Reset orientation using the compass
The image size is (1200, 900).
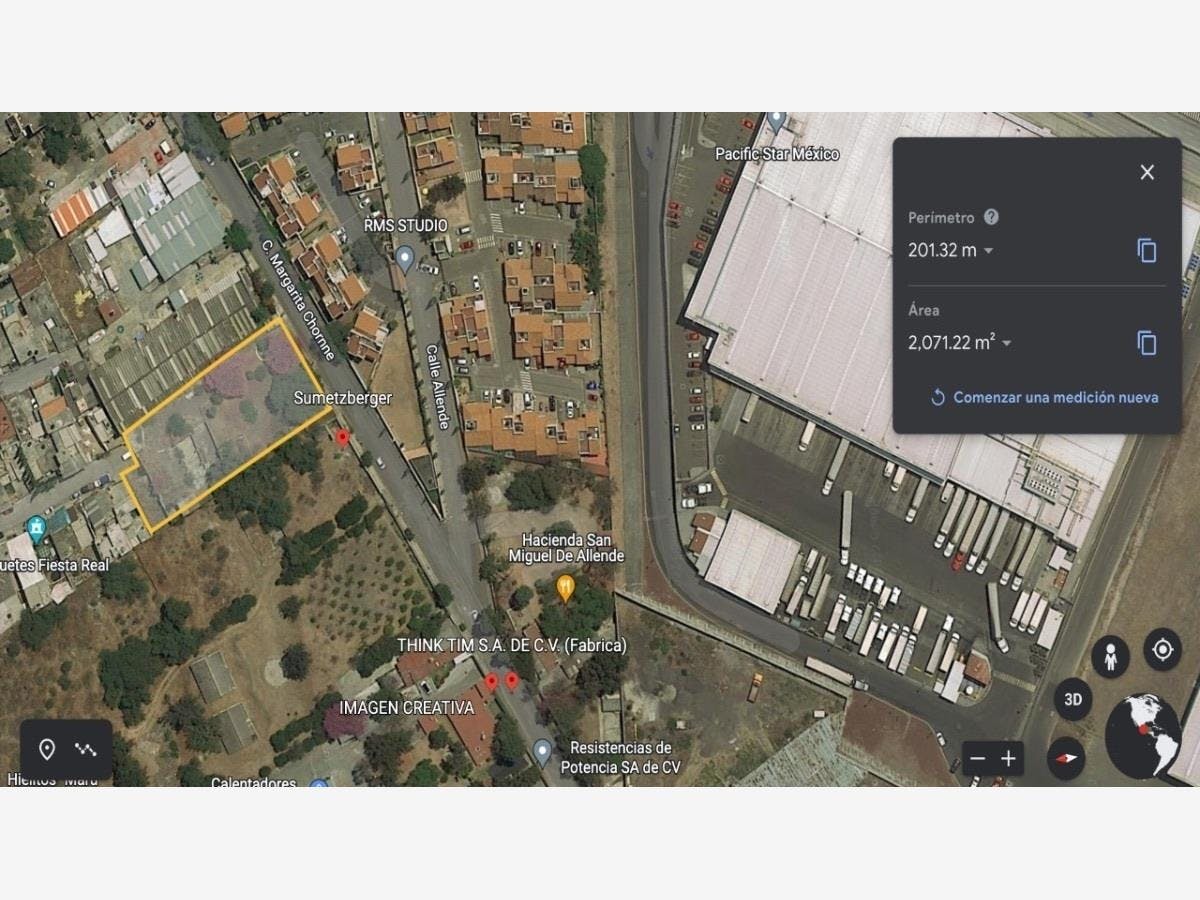1066,759
